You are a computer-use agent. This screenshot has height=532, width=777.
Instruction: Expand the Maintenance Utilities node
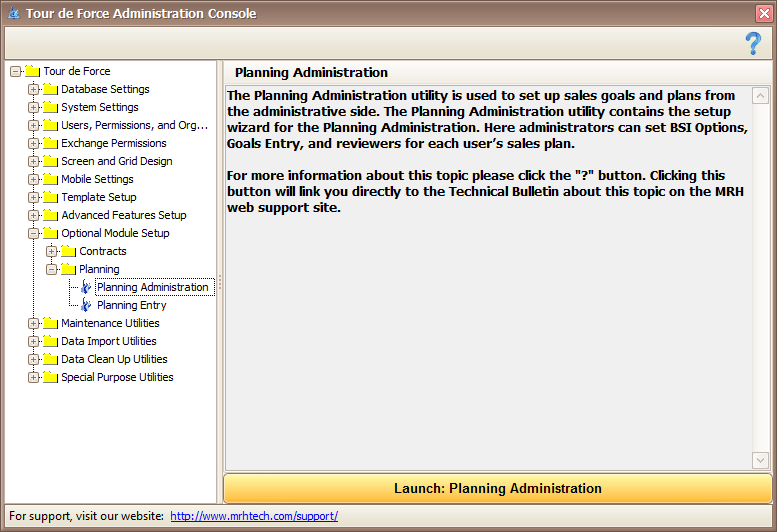pos(33,323)
